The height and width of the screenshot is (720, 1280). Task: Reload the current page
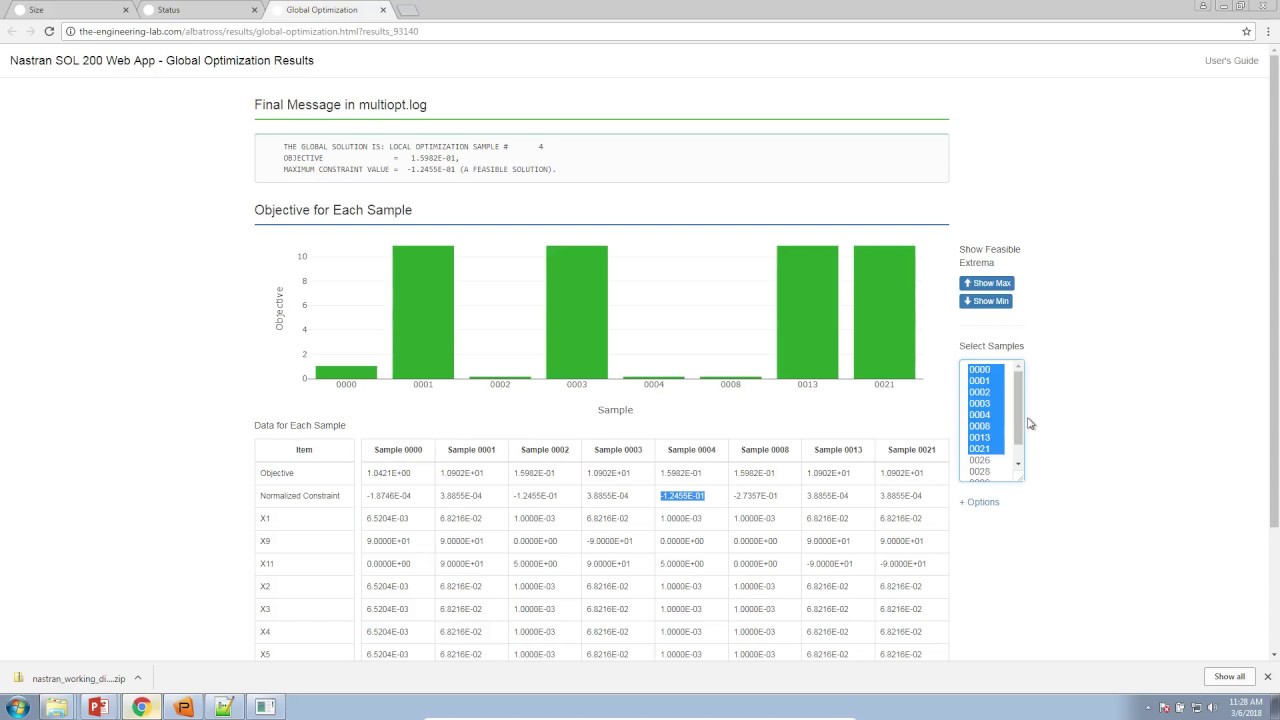click(x=49, y=31)
